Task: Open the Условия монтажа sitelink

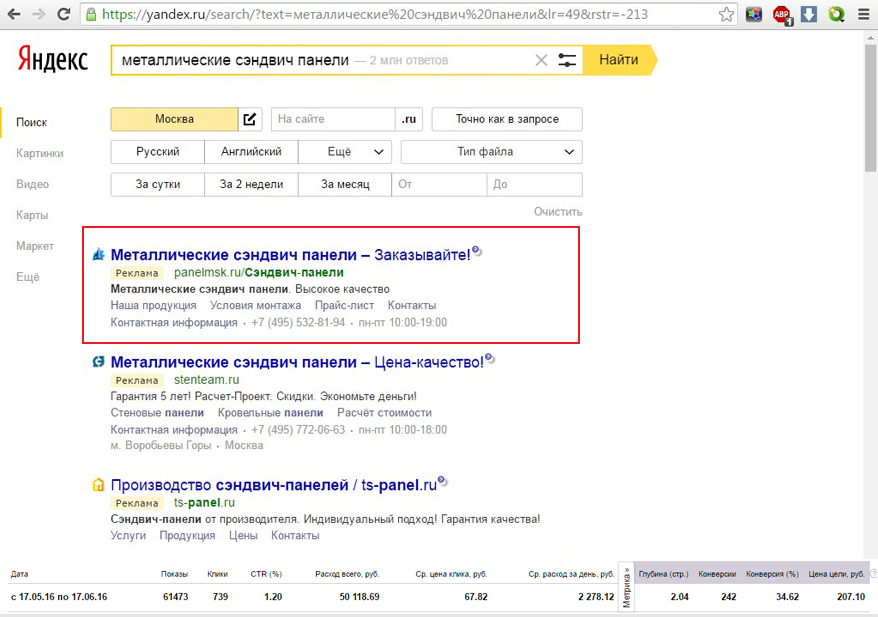Action: (255, 306)
